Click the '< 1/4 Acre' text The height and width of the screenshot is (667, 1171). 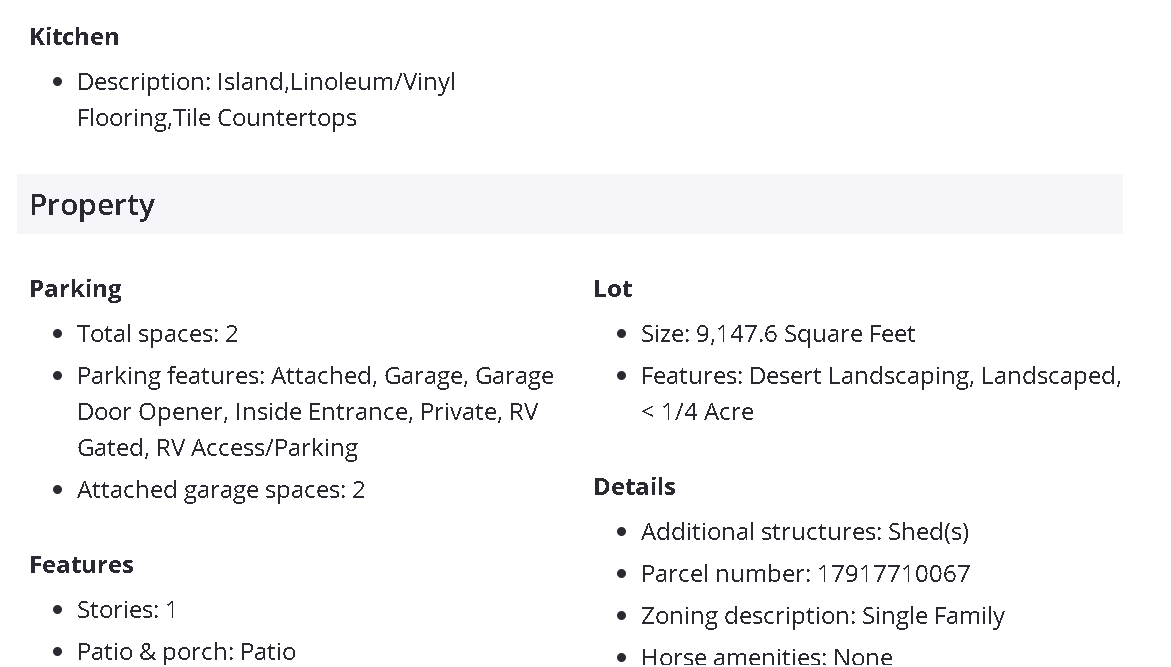coord(697,412)
